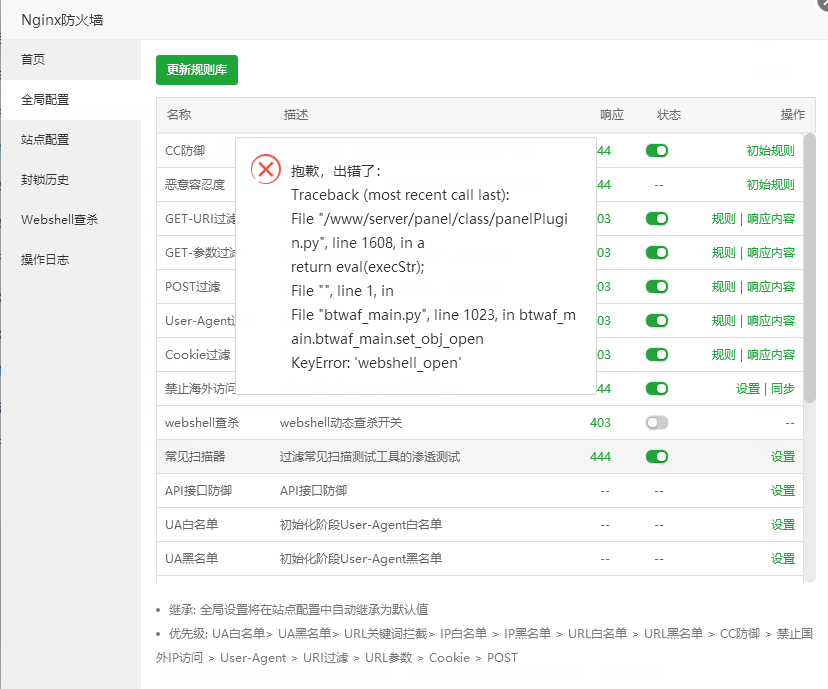Enable the webshell查杀 switch
The height and width of the screenshot is (689, 828).
pyautogui.click(x=657, y=422)
